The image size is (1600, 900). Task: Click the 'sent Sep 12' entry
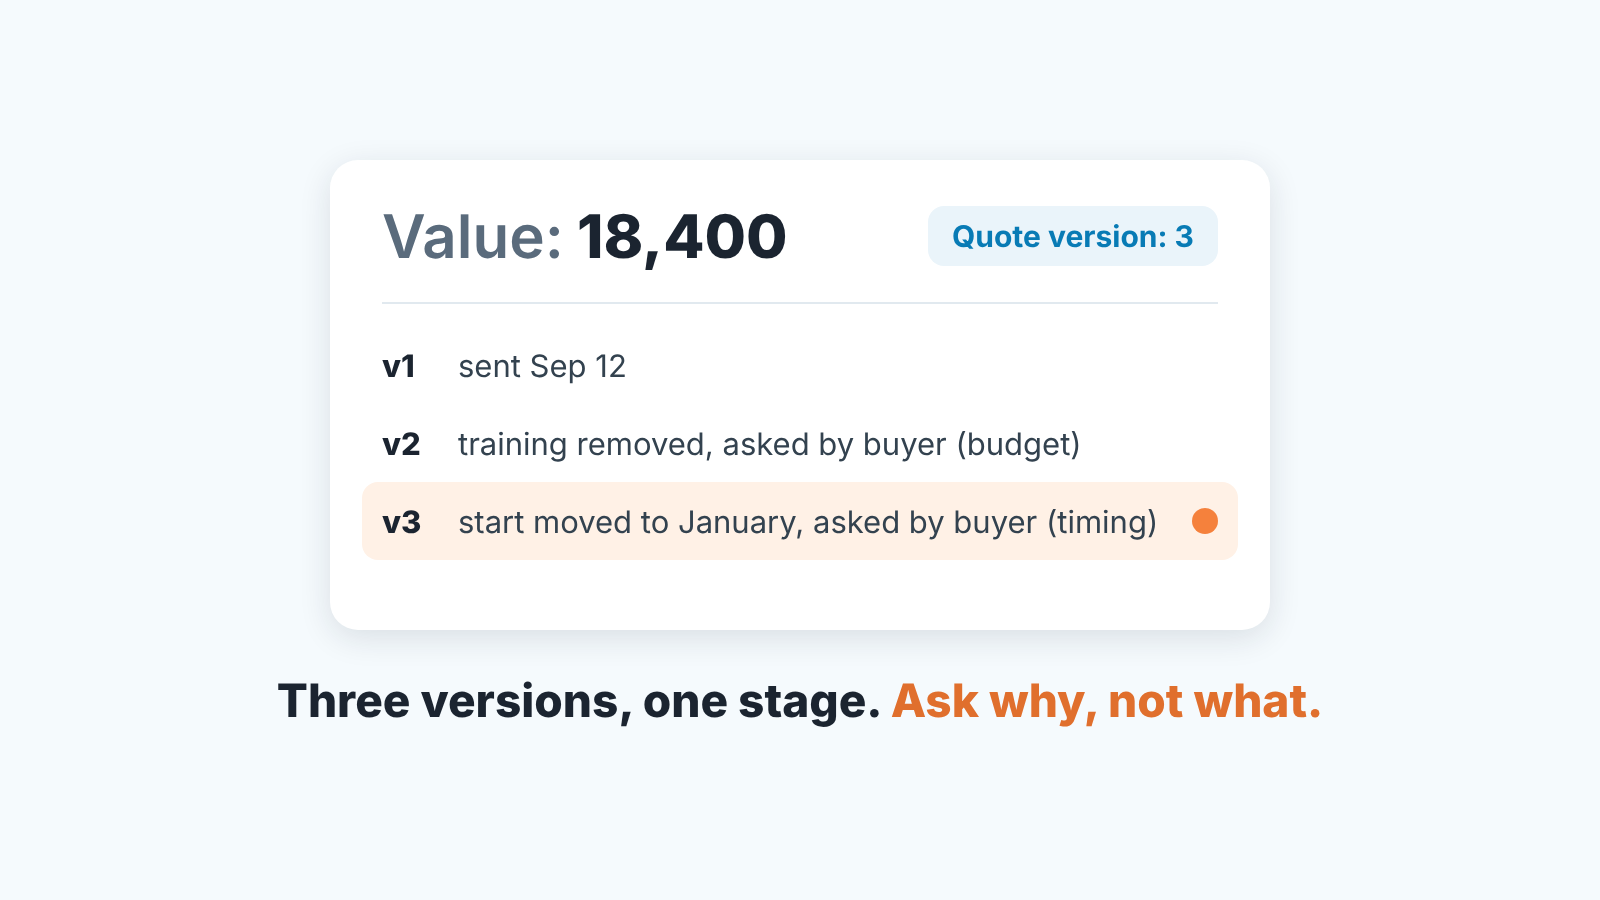tap(542, 367)
